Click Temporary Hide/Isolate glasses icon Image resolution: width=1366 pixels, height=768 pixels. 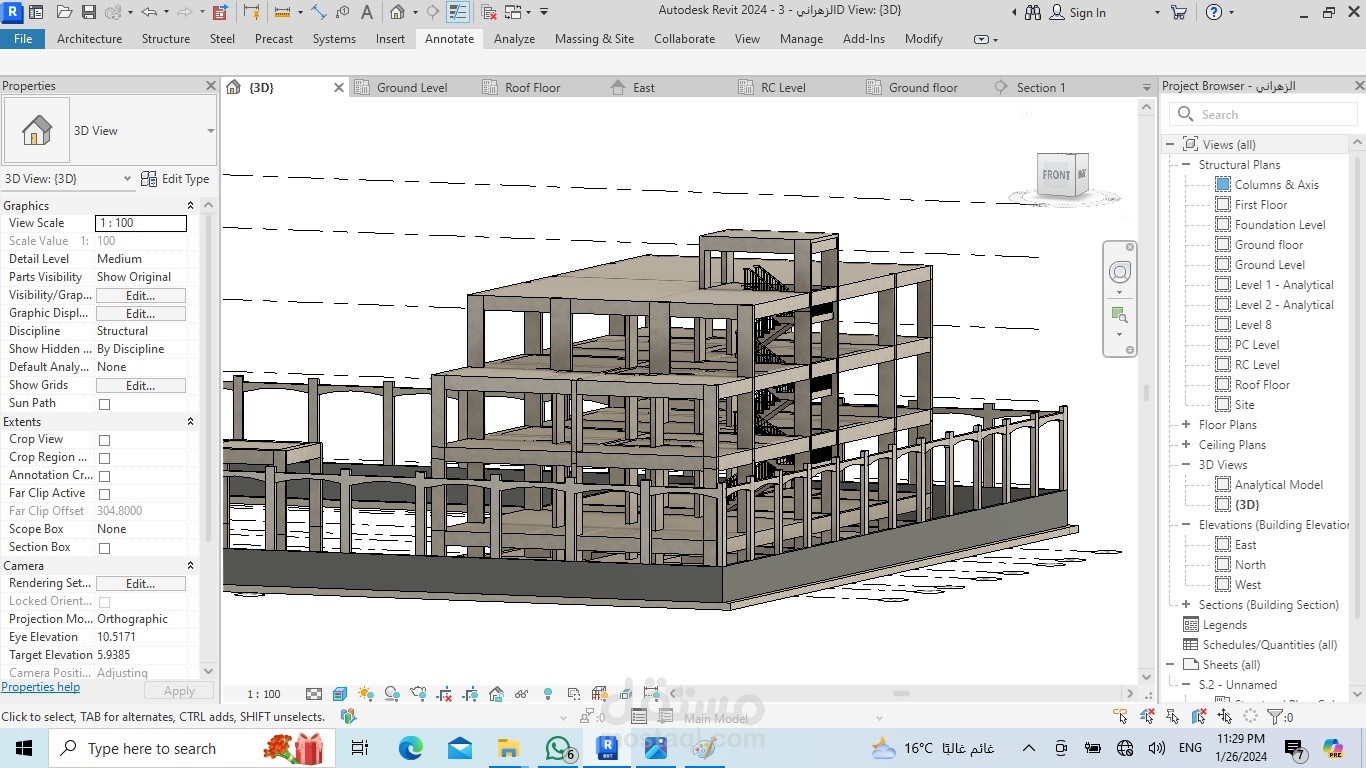pos(521,694)
